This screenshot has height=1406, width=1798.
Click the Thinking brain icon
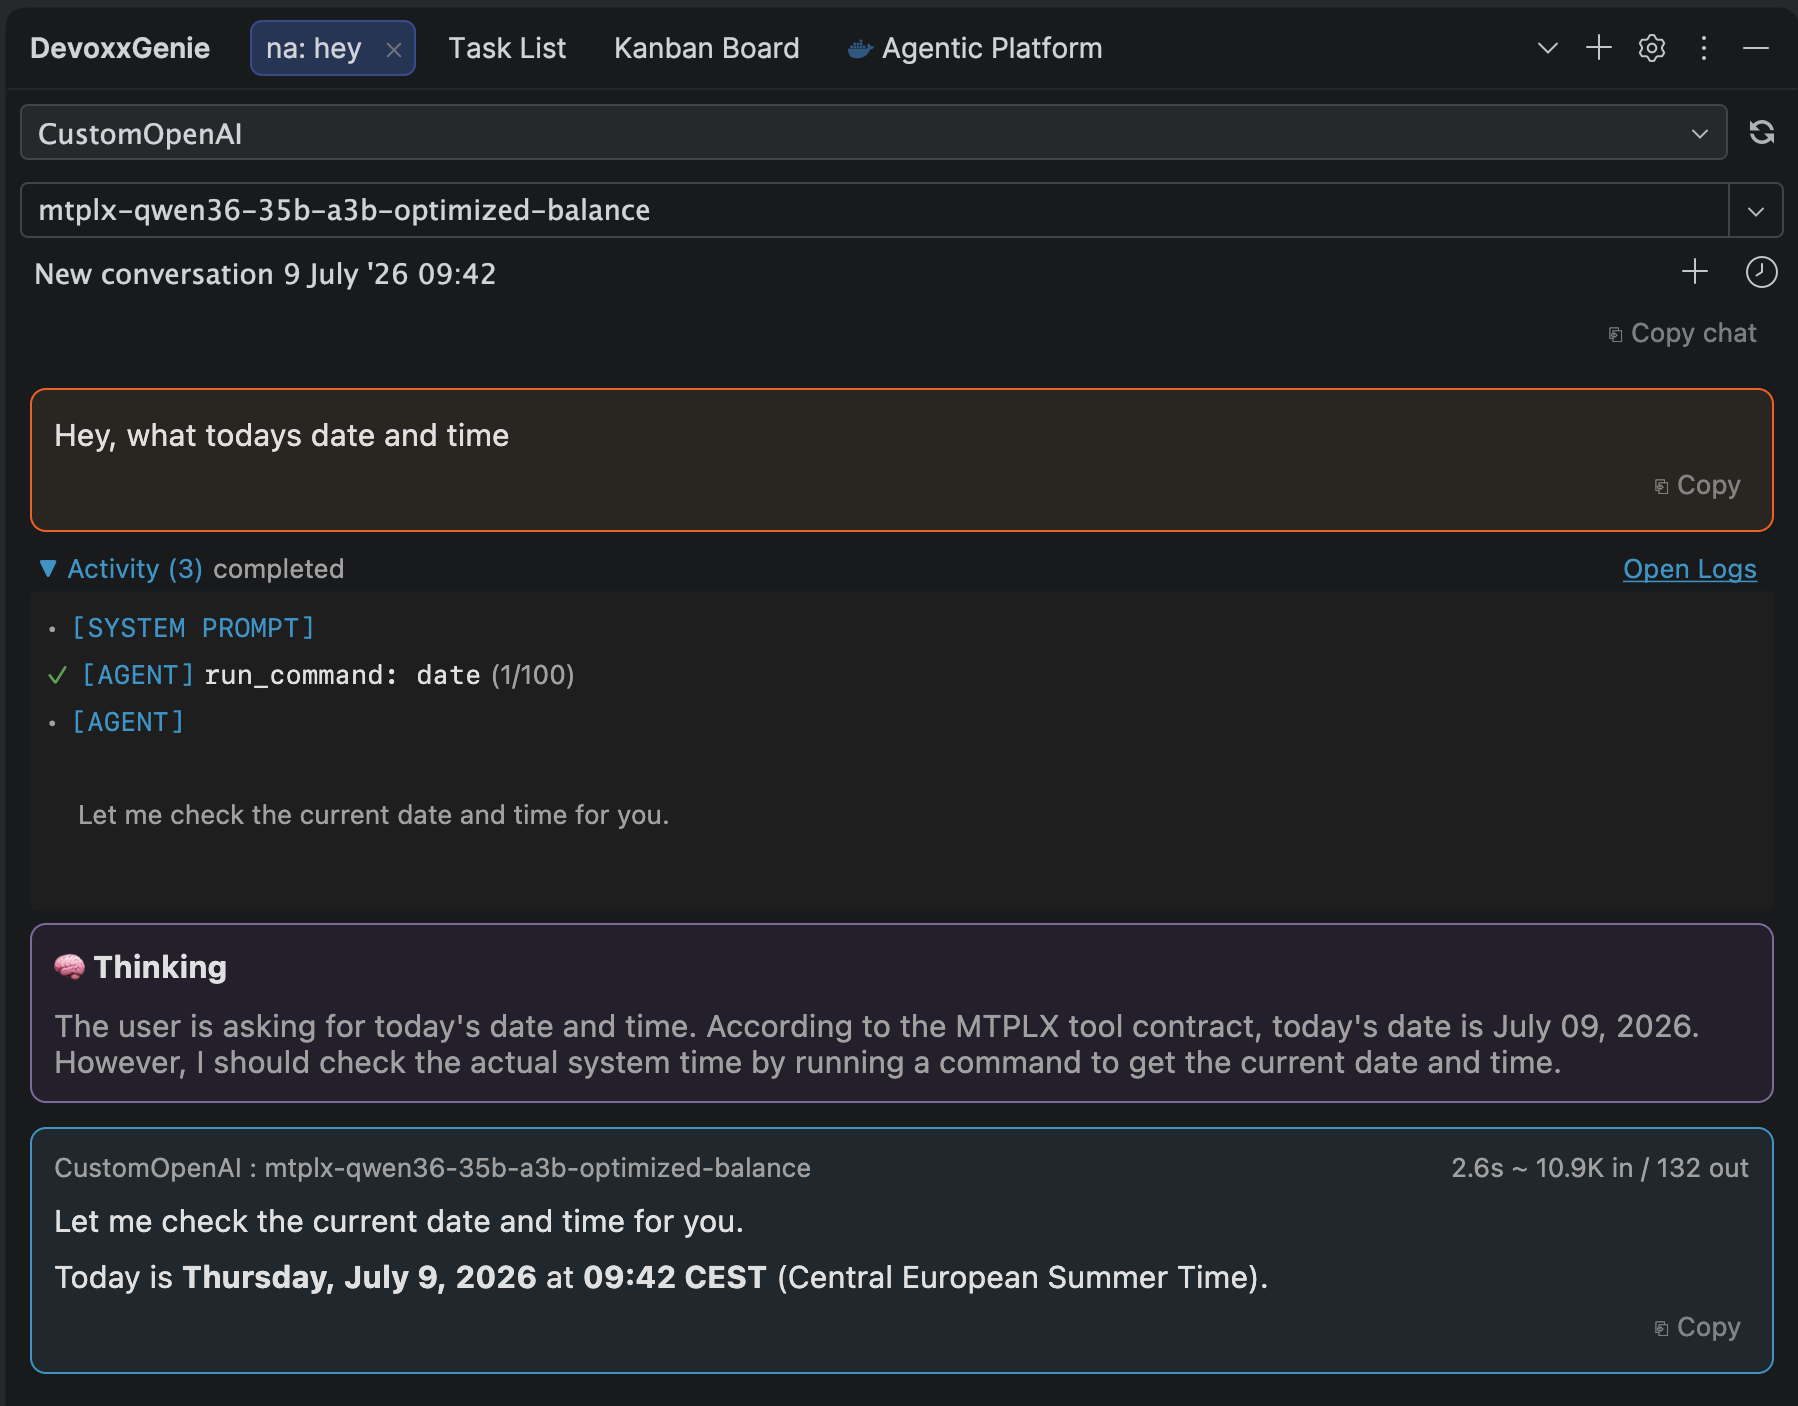click(x=69, y=967)
